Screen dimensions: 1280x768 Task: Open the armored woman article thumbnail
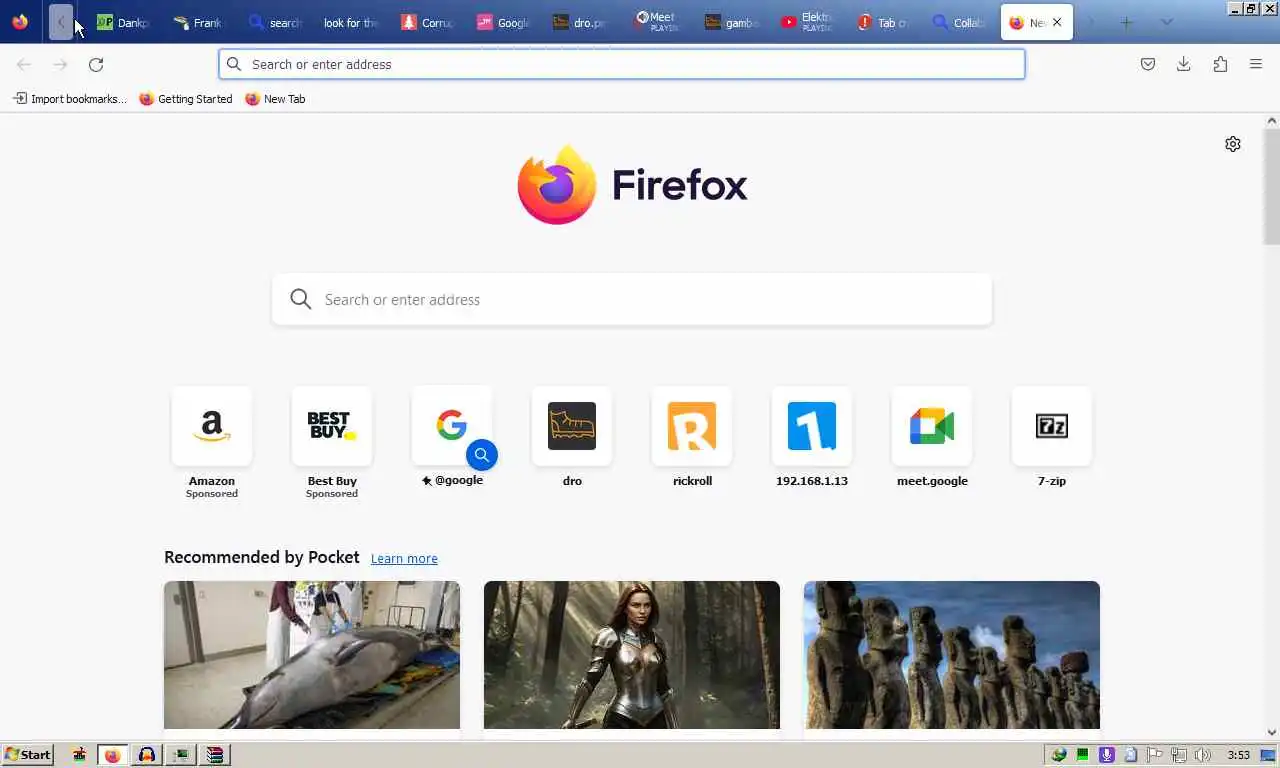tap(632, 655)
